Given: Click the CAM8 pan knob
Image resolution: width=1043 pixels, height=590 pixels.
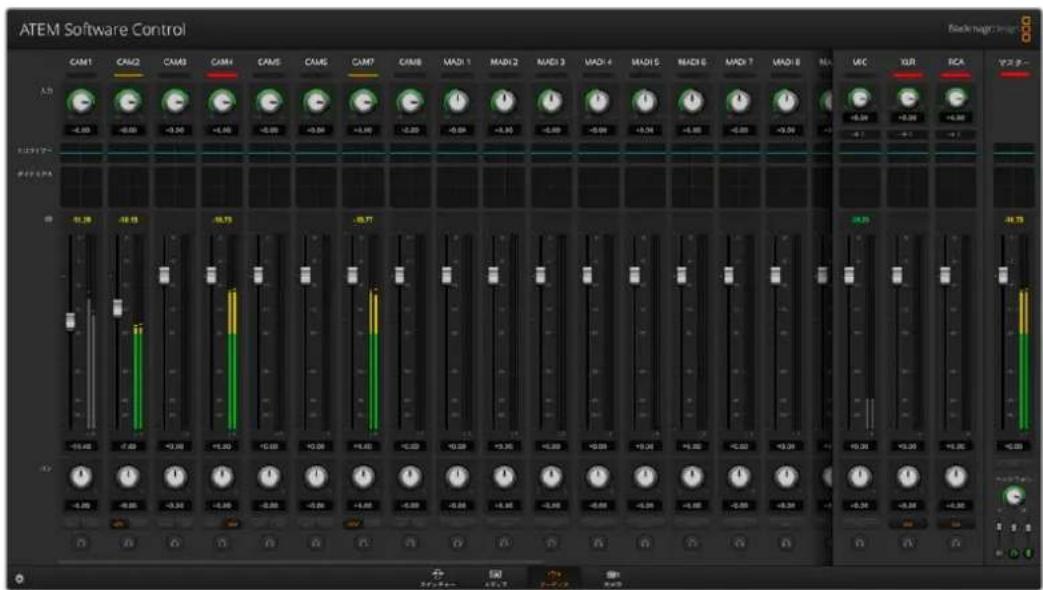Looking at the screenshot, I should 410,477.
